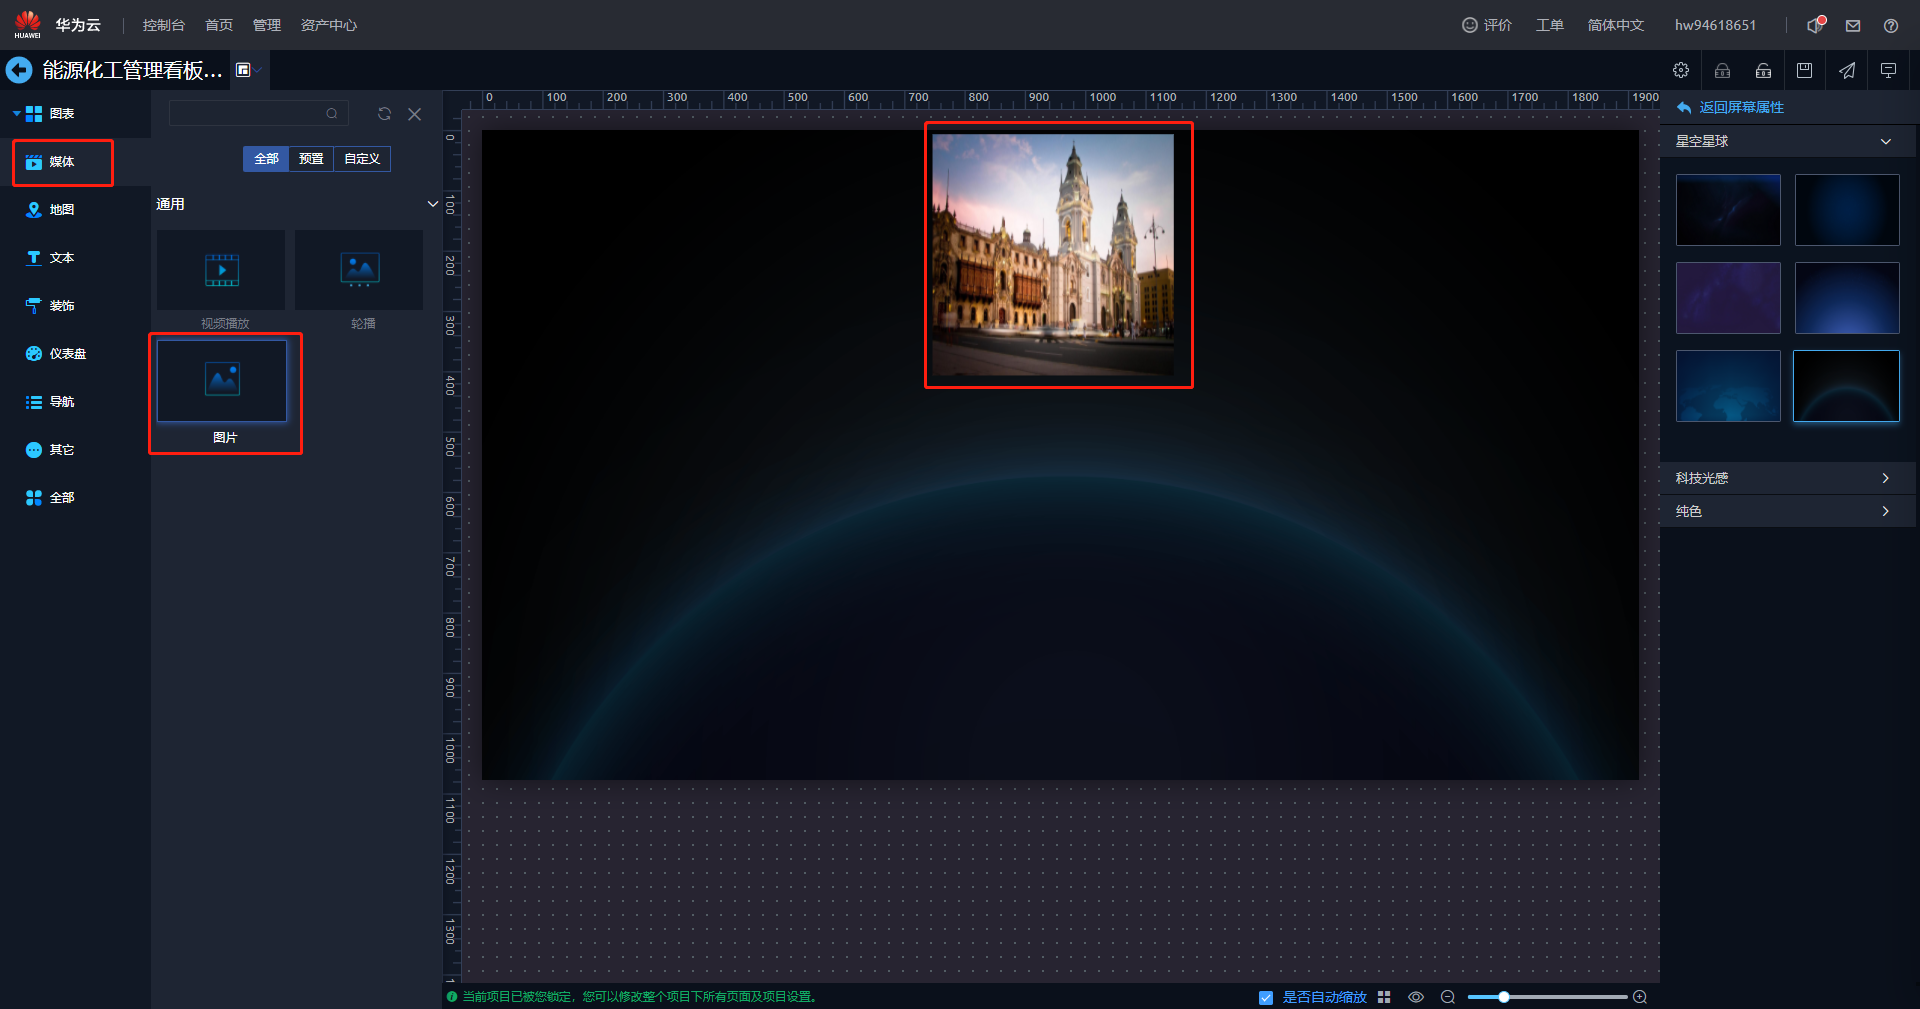
Task: Preview the screen with the monitor icon
Action: pyautogui.click(x=1888, y=70)
